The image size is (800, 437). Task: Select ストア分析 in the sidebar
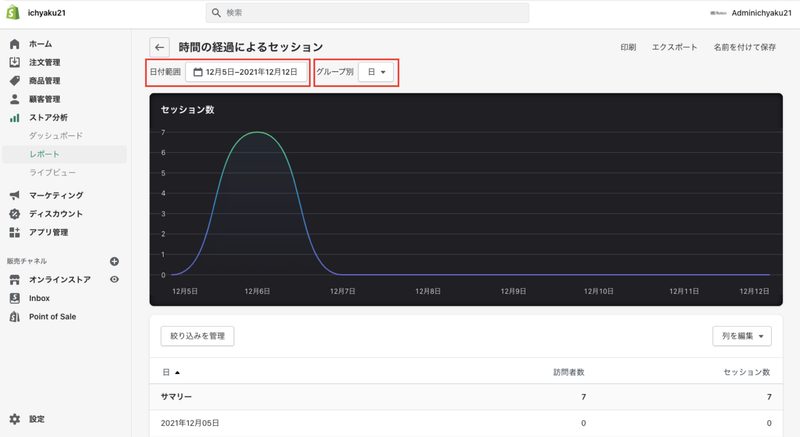coord(48,117)
